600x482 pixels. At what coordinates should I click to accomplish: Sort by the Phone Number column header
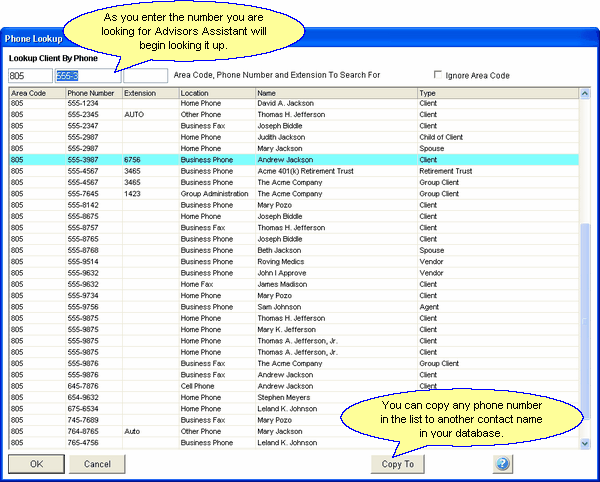coord(93,93)
